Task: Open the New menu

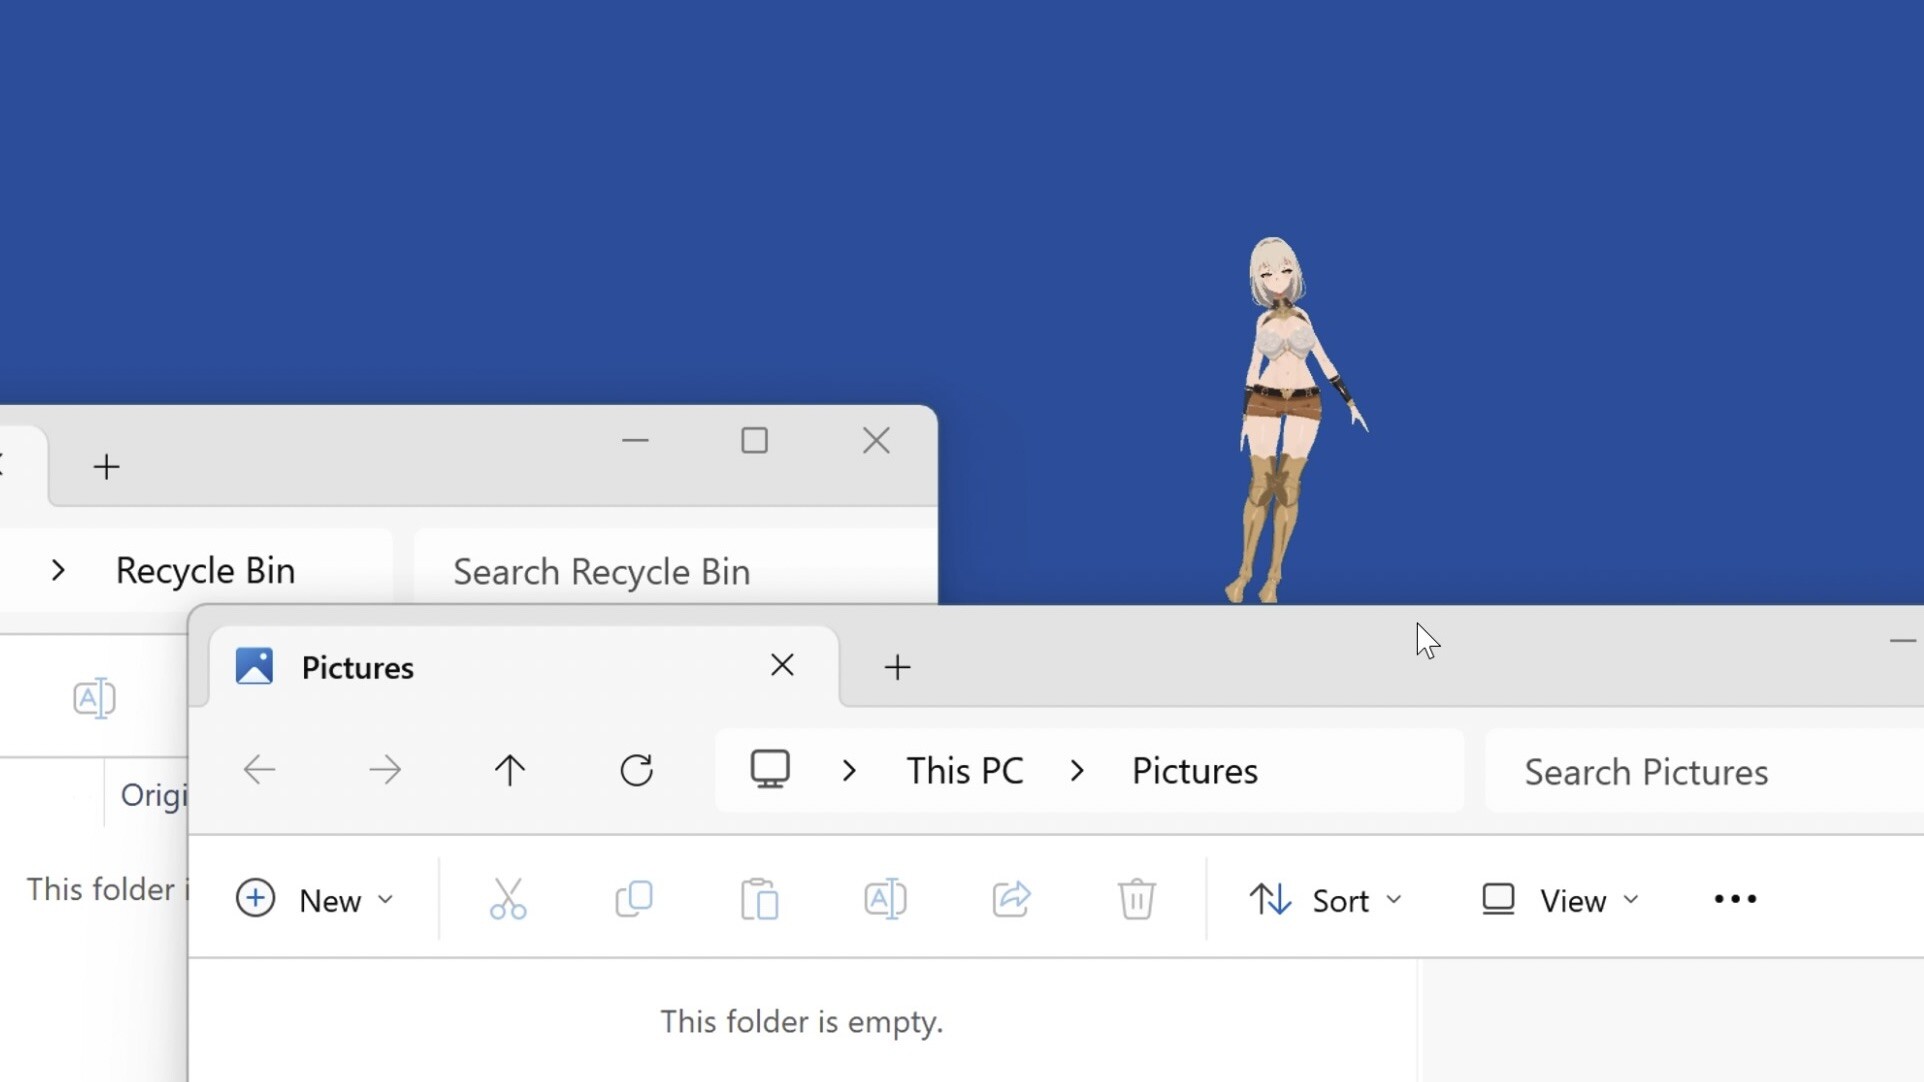Action: pyautogui.click(x=316, y=898)
